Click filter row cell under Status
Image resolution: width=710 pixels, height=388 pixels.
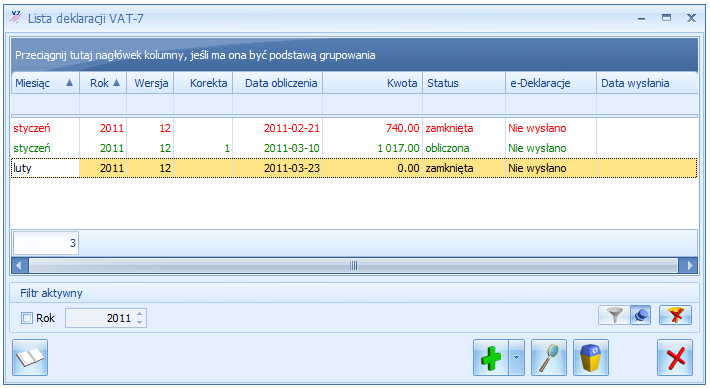tap(464, 105)
